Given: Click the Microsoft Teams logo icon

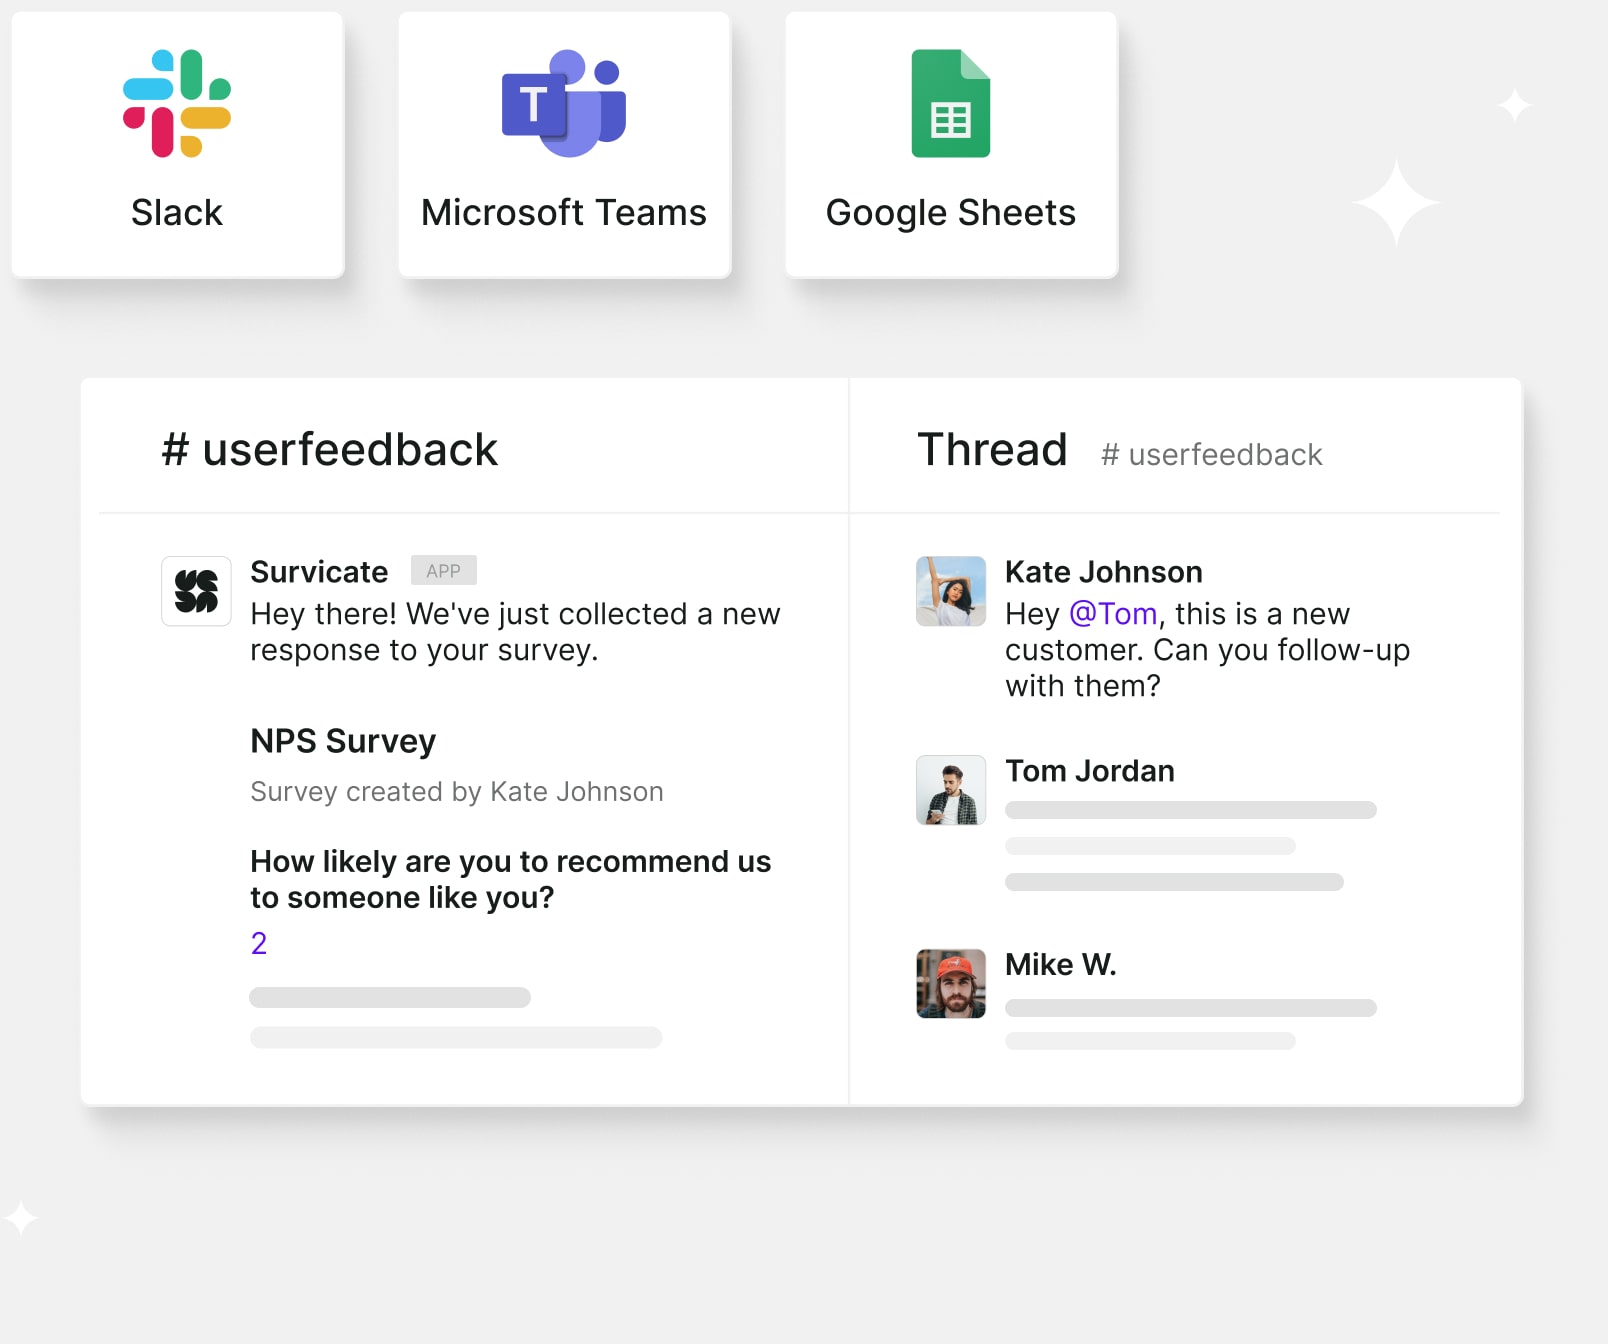Looking at the screenshot, I should pyautogui.click(x=564, y=103).
